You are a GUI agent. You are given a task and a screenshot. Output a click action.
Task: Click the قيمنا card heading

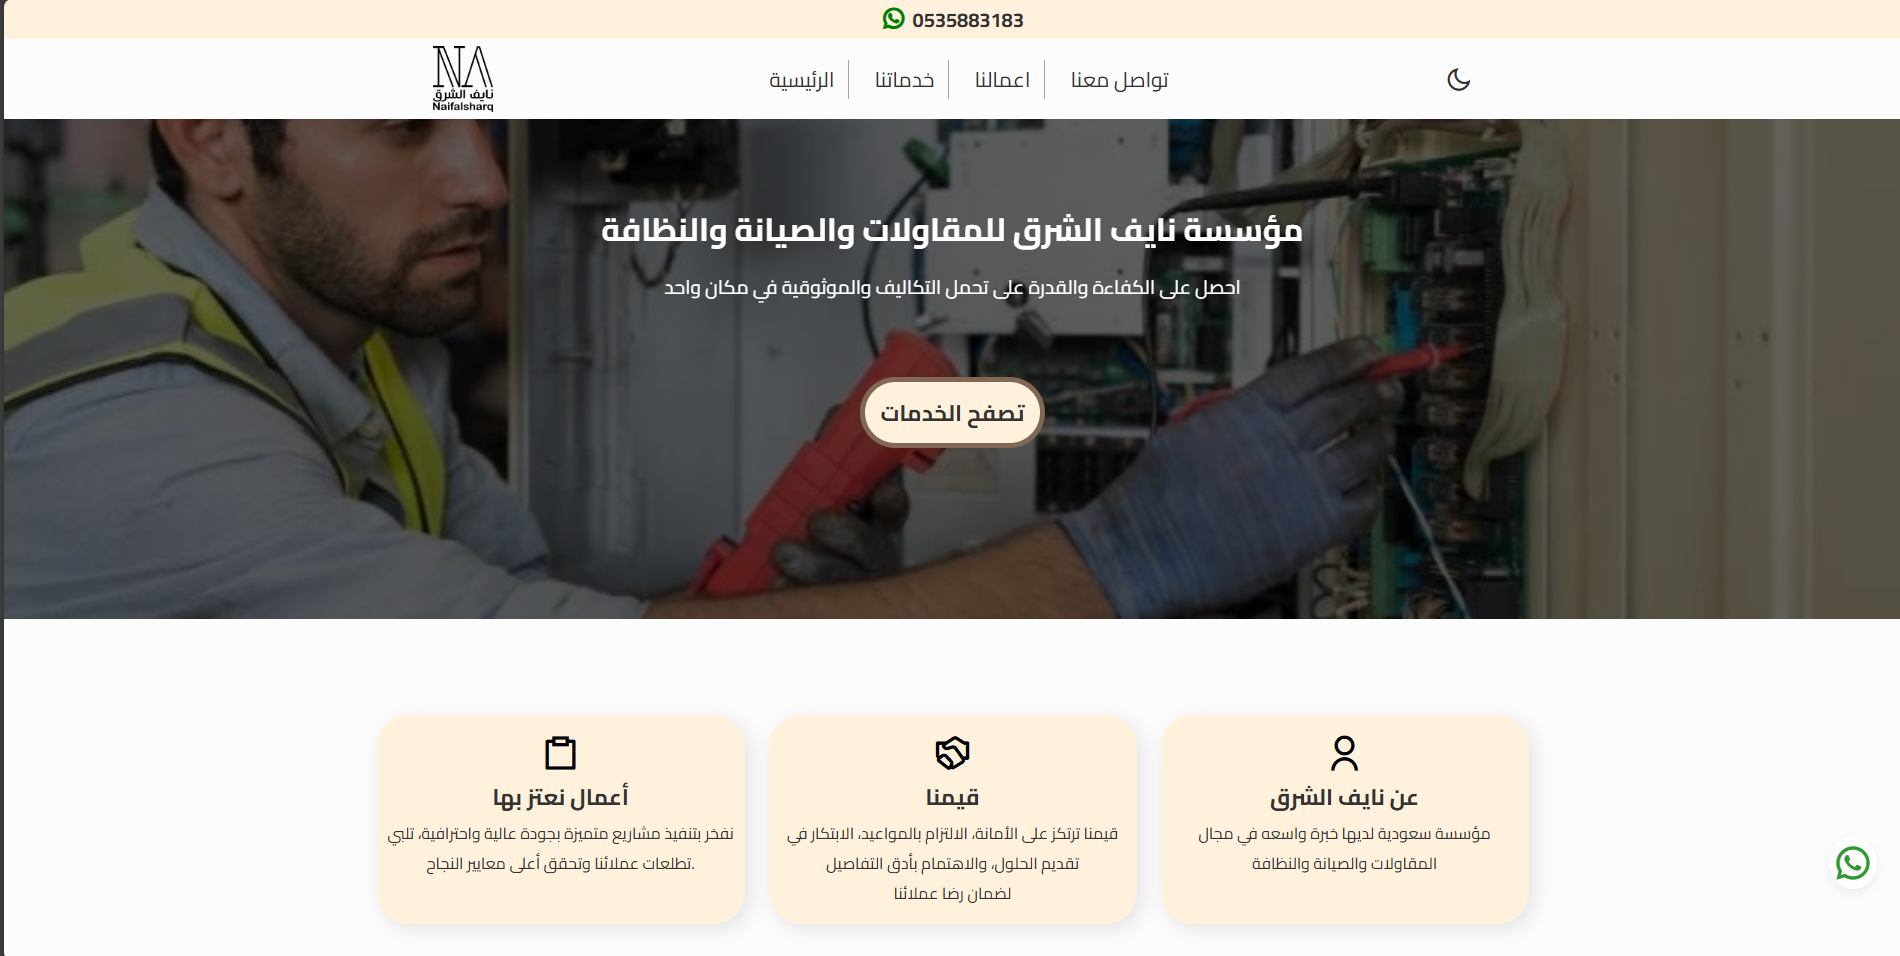pos(952,797)
